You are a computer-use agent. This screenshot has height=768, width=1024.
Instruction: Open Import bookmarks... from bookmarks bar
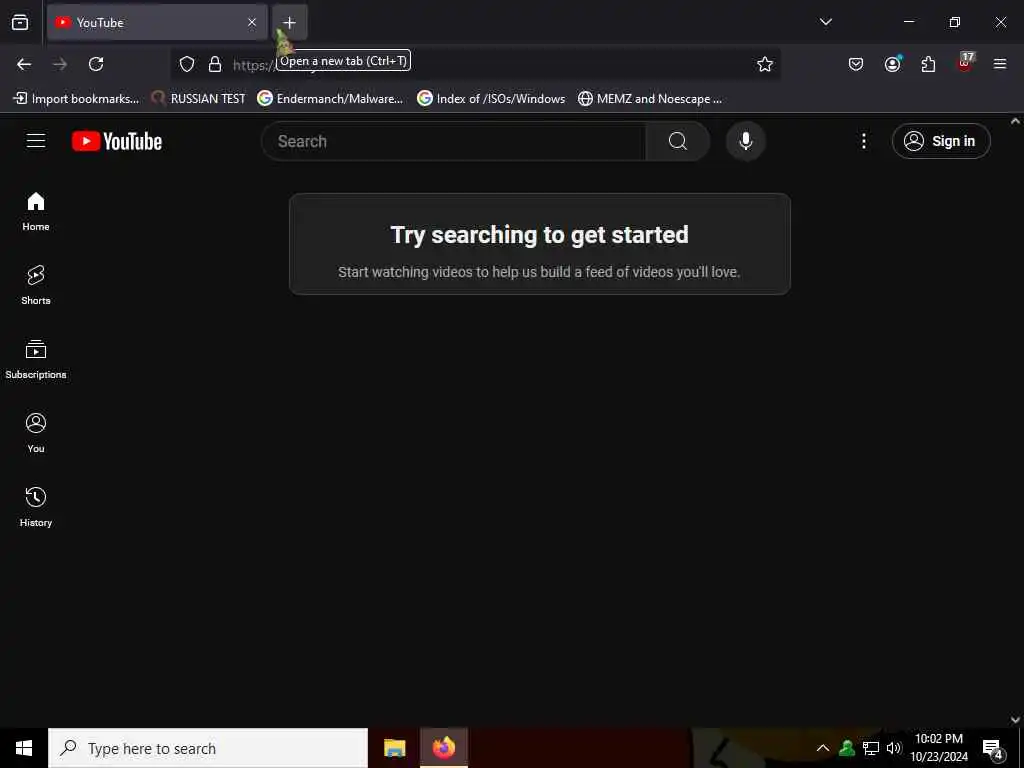pyautogui.click(x=76, y=99)
